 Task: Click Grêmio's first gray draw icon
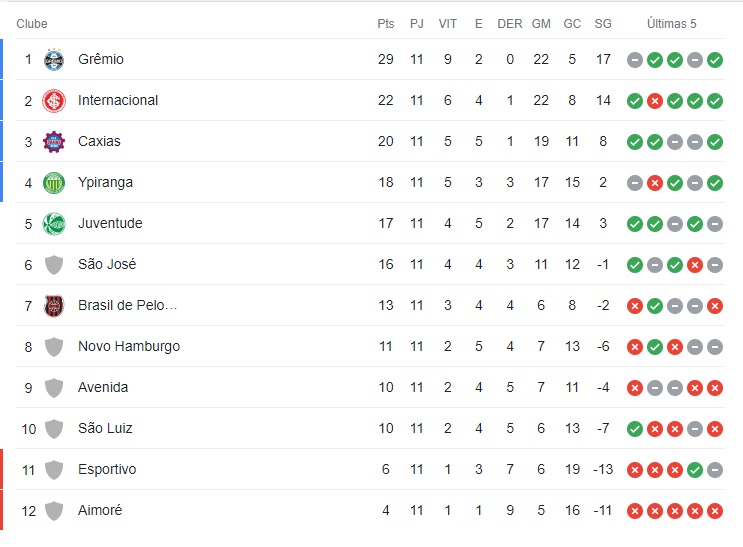[x=635, y=60]
